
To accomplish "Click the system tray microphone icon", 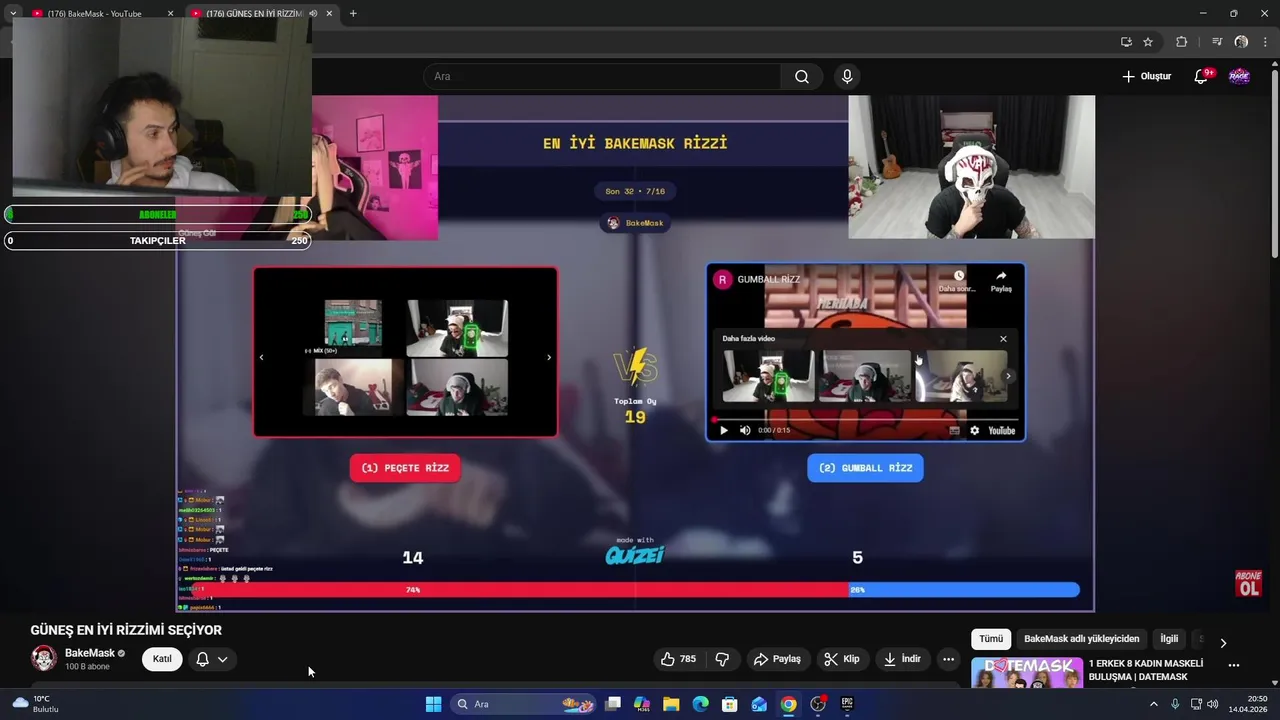I will tap(1175, 704).
